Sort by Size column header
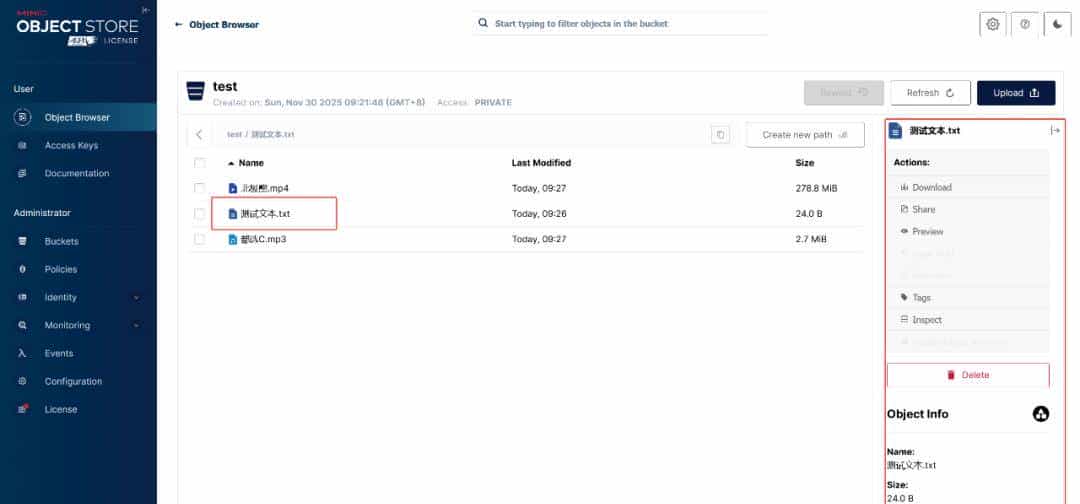 (804, 163)
